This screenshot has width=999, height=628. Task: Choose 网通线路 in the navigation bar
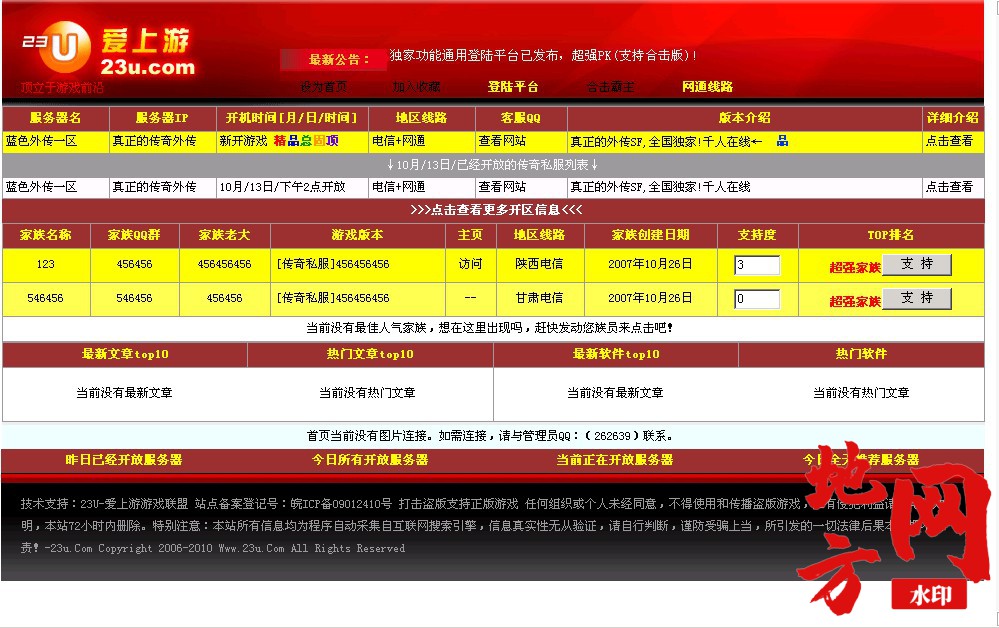coord(707,87)
